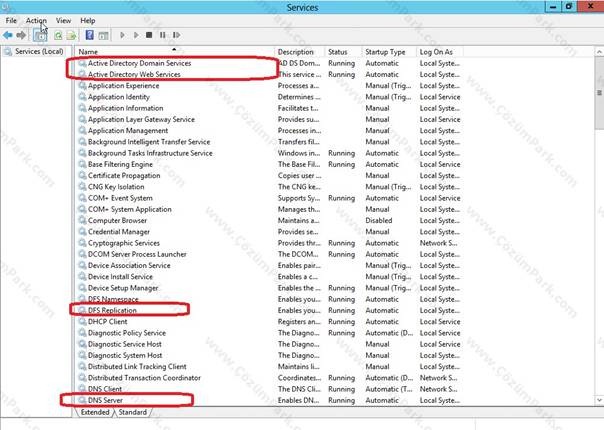This screenshot has height=430, width=604.
Task: Click the Pause Service icon
Action: tap(163, 35)
